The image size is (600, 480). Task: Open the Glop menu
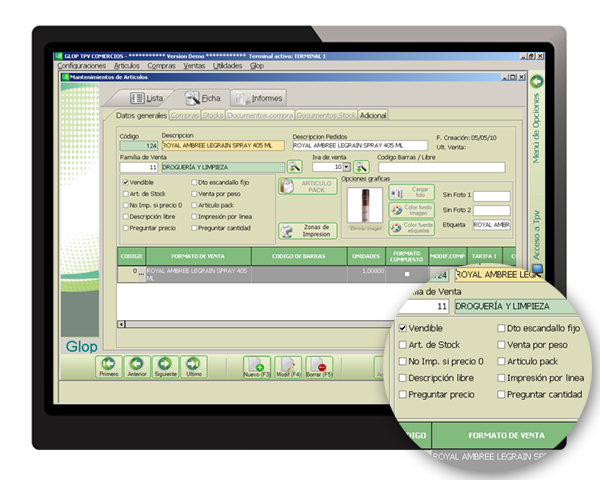(257, 66)
